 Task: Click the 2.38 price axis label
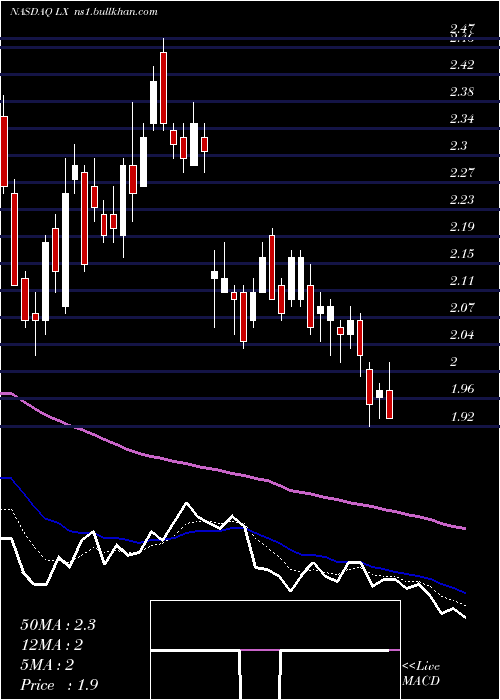[462, 92]
